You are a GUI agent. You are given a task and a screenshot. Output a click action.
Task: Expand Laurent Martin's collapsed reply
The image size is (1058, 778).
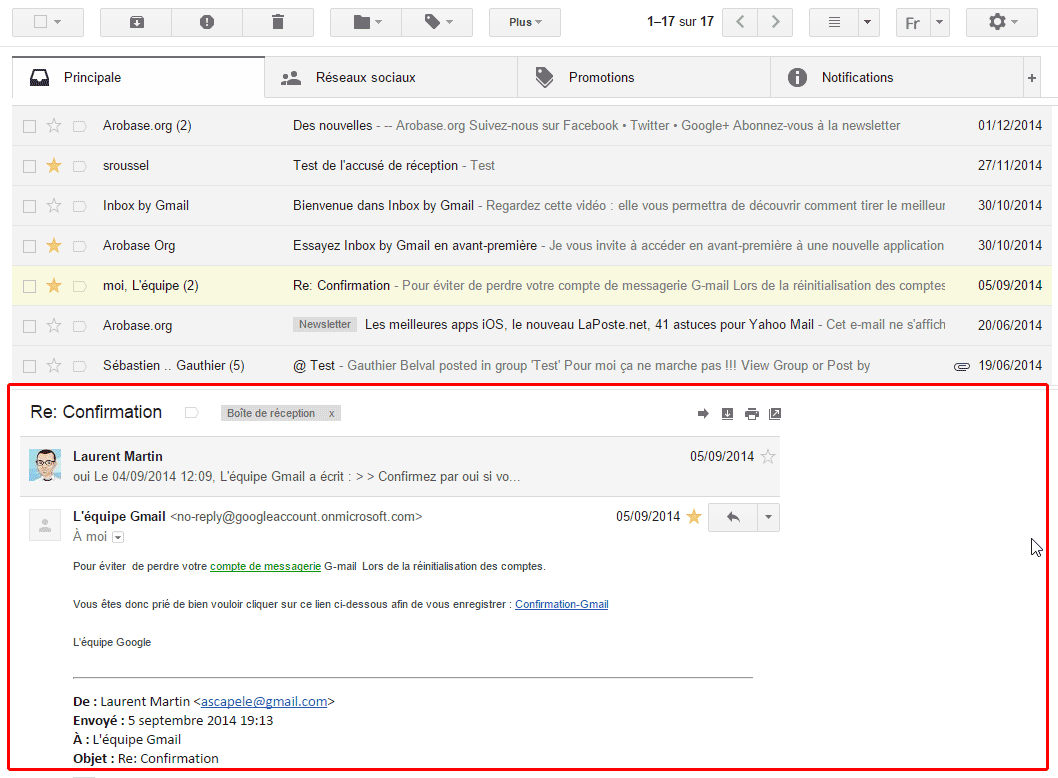tap(400, 466)
